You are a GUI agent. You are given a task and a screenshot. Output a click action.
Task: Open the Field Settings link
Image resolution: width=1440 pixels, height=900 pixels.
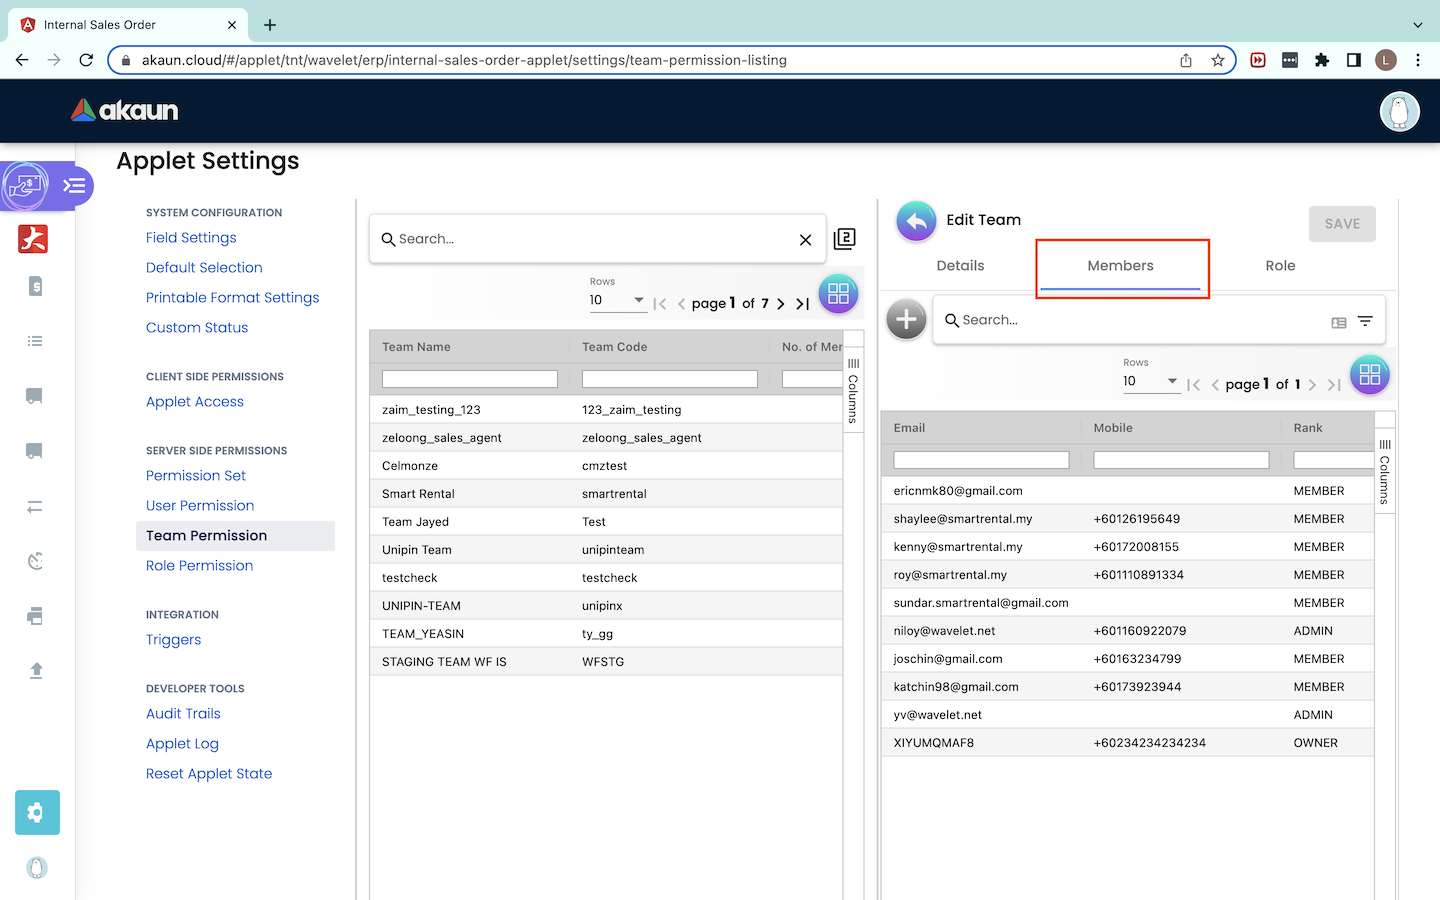(x=191, y=238)
